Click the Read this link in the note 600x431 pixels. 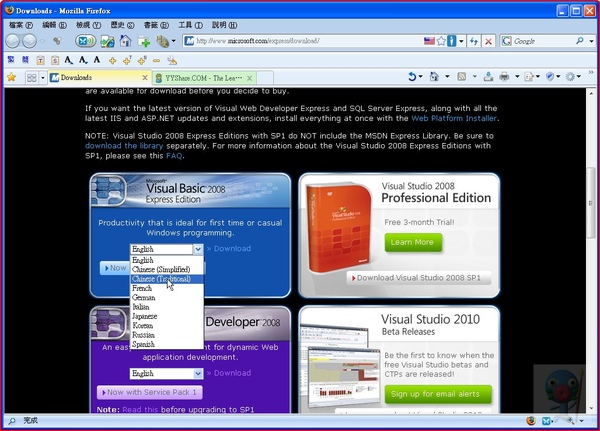point(140,409)
